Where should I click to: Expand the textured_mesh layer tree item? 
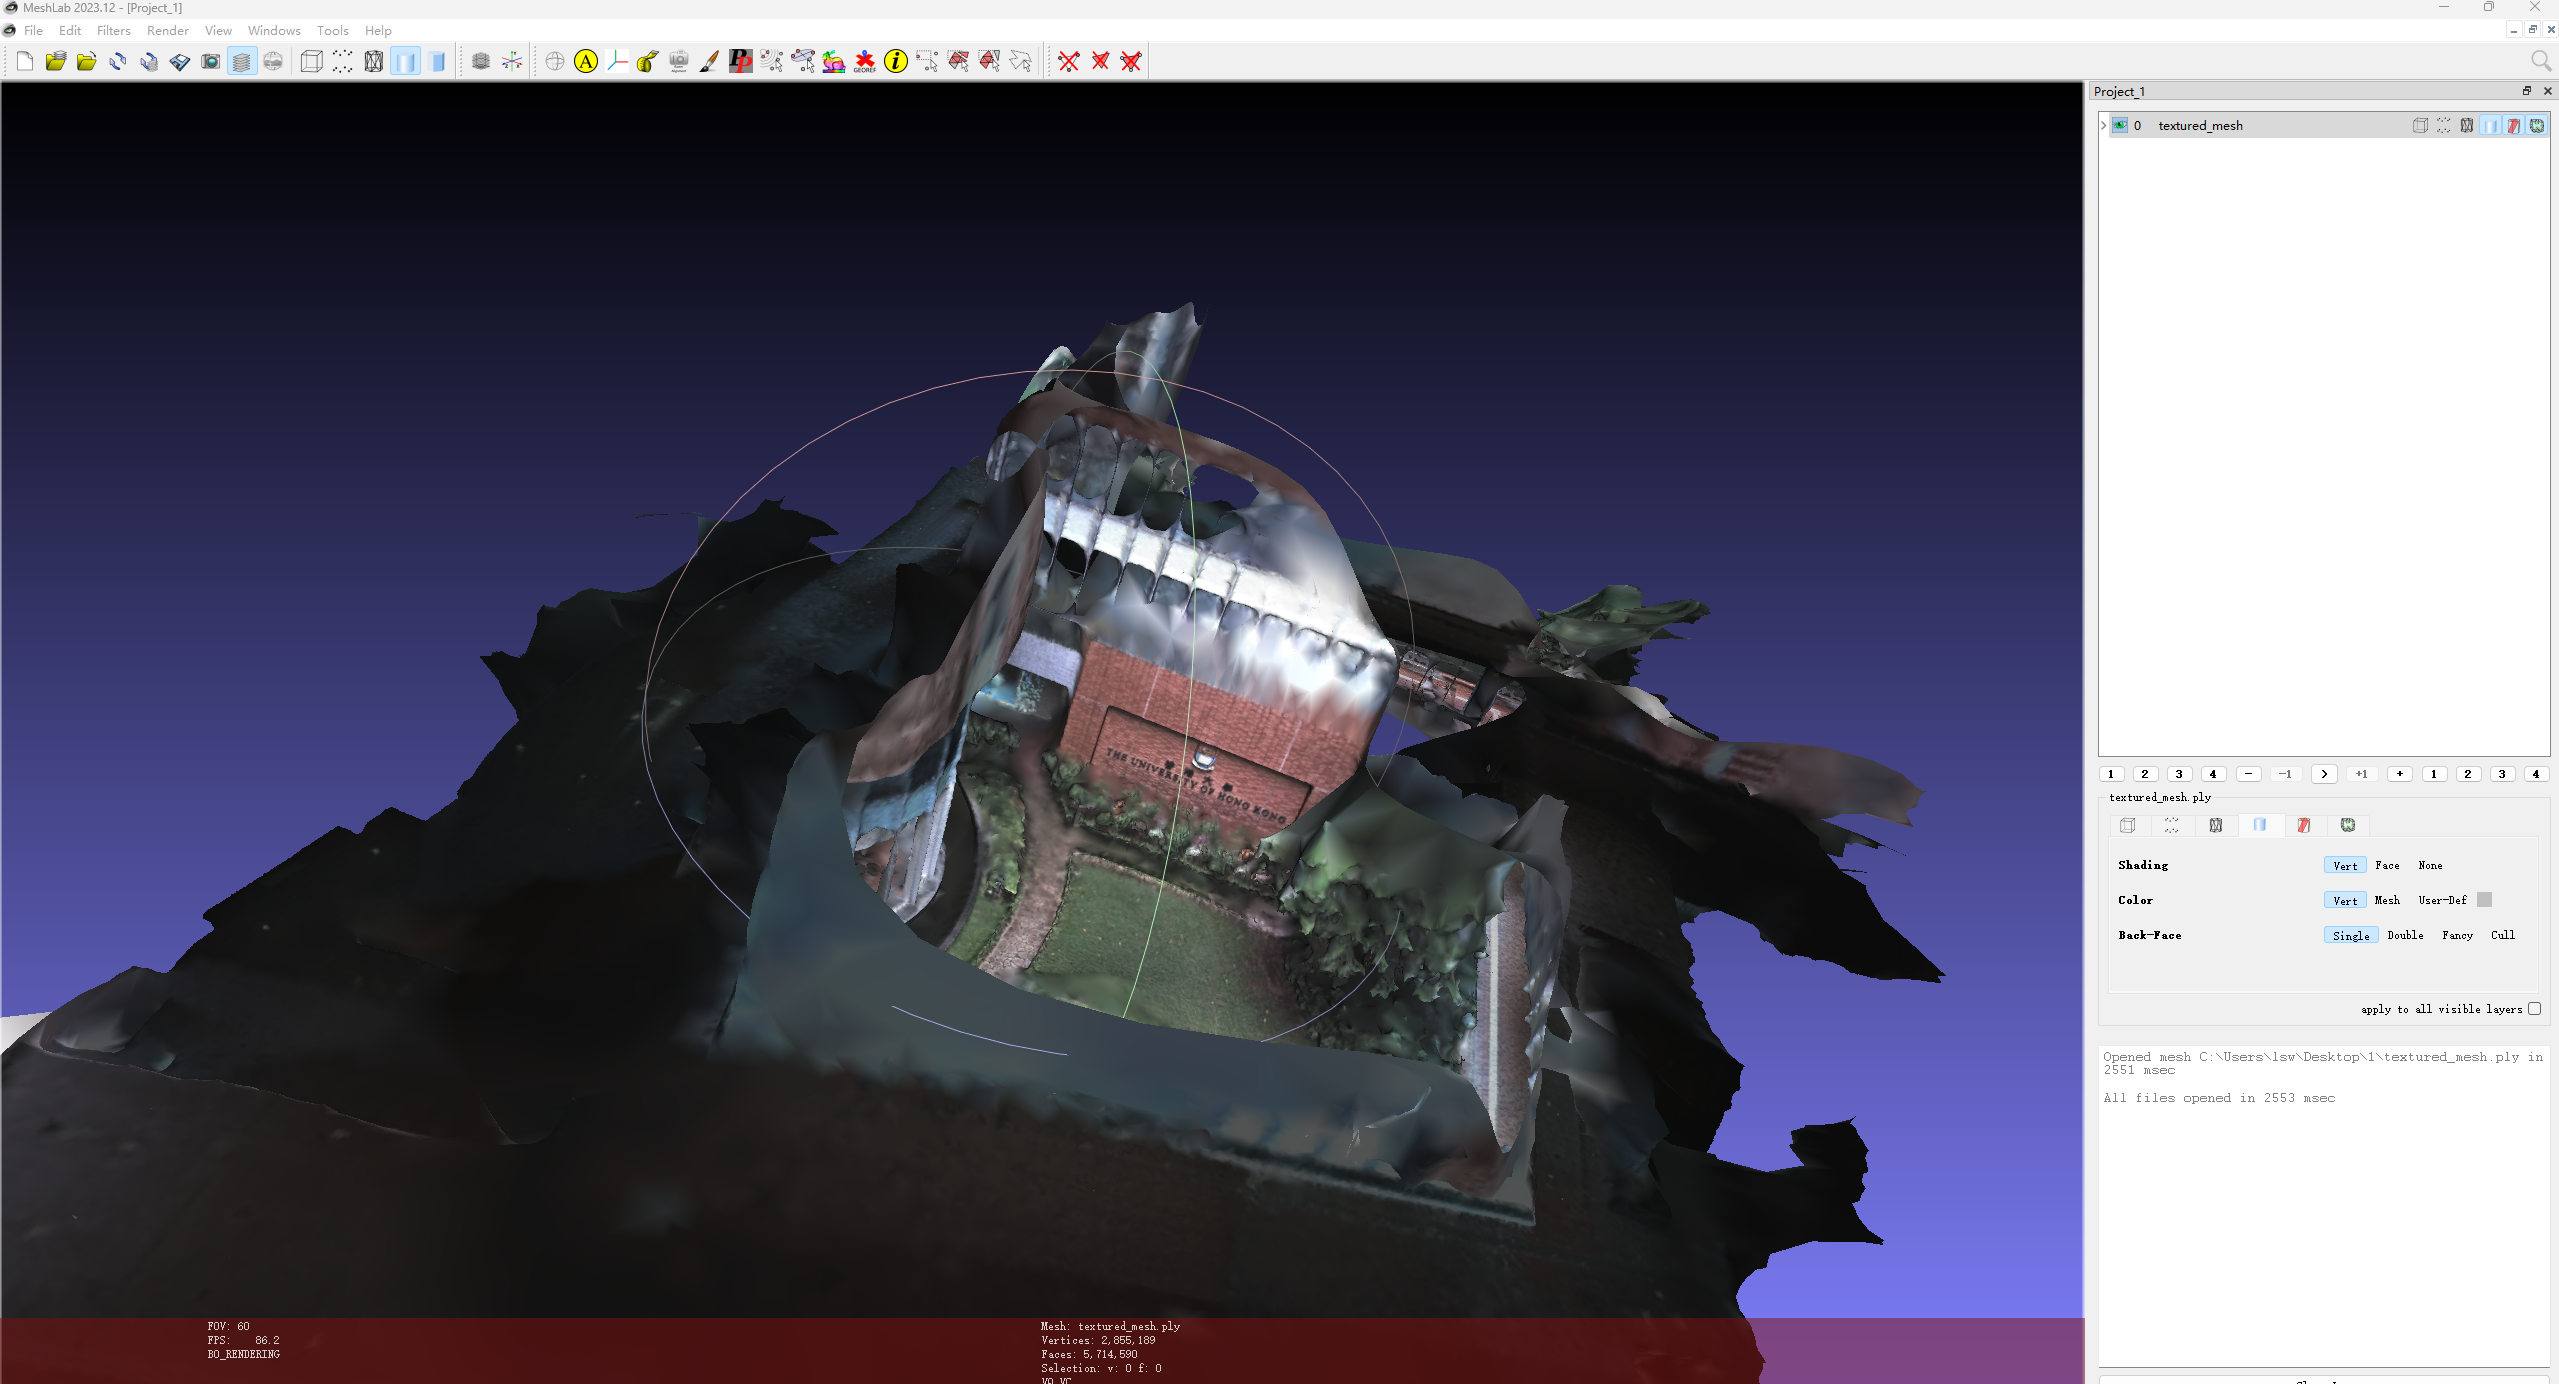2104,125
